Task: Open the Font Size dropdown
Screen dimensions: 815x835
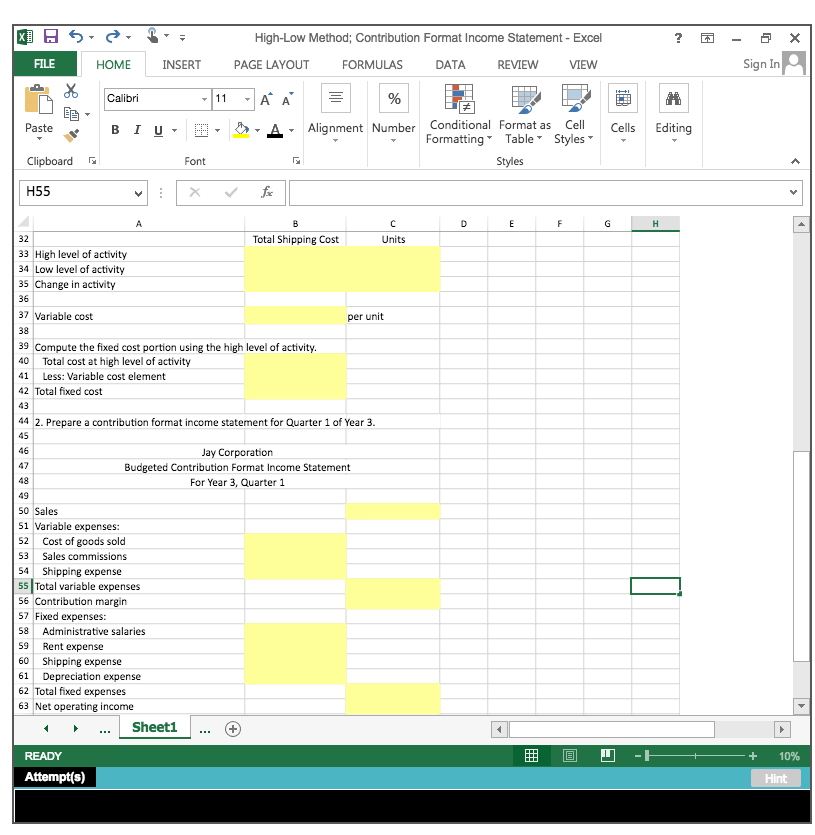Action: point(246,99)
